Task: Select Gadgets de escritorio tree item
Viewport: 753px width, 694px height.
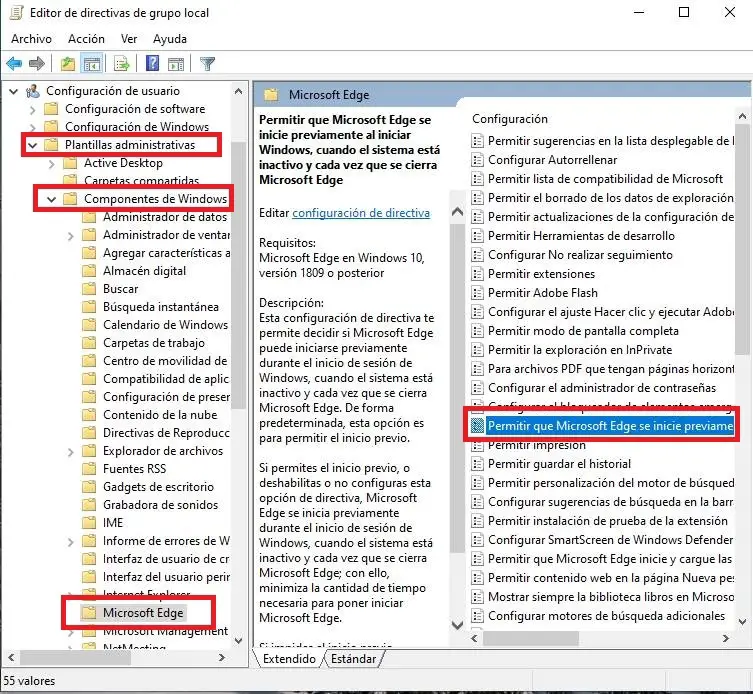Action: (x=158, y=487)
